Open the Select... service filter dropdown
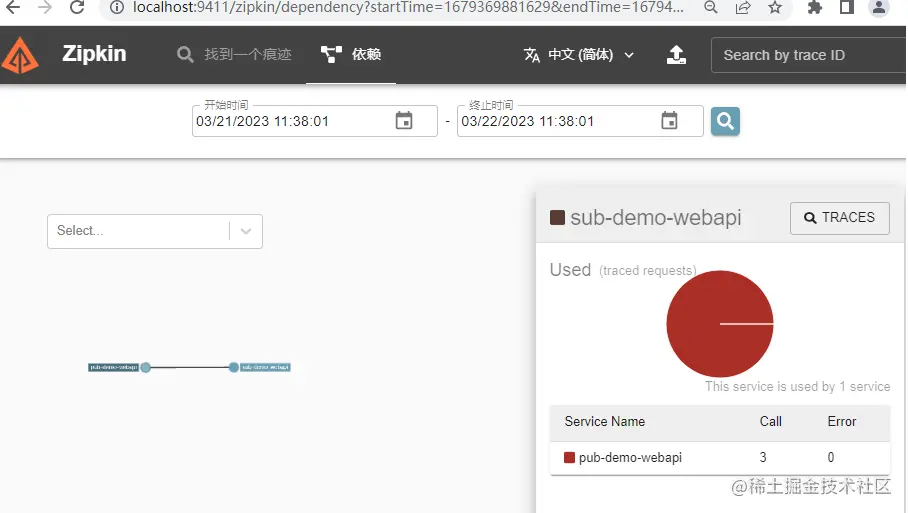Image resolution: width=908 pixels, height=513 pixels. tap(155, 231)
